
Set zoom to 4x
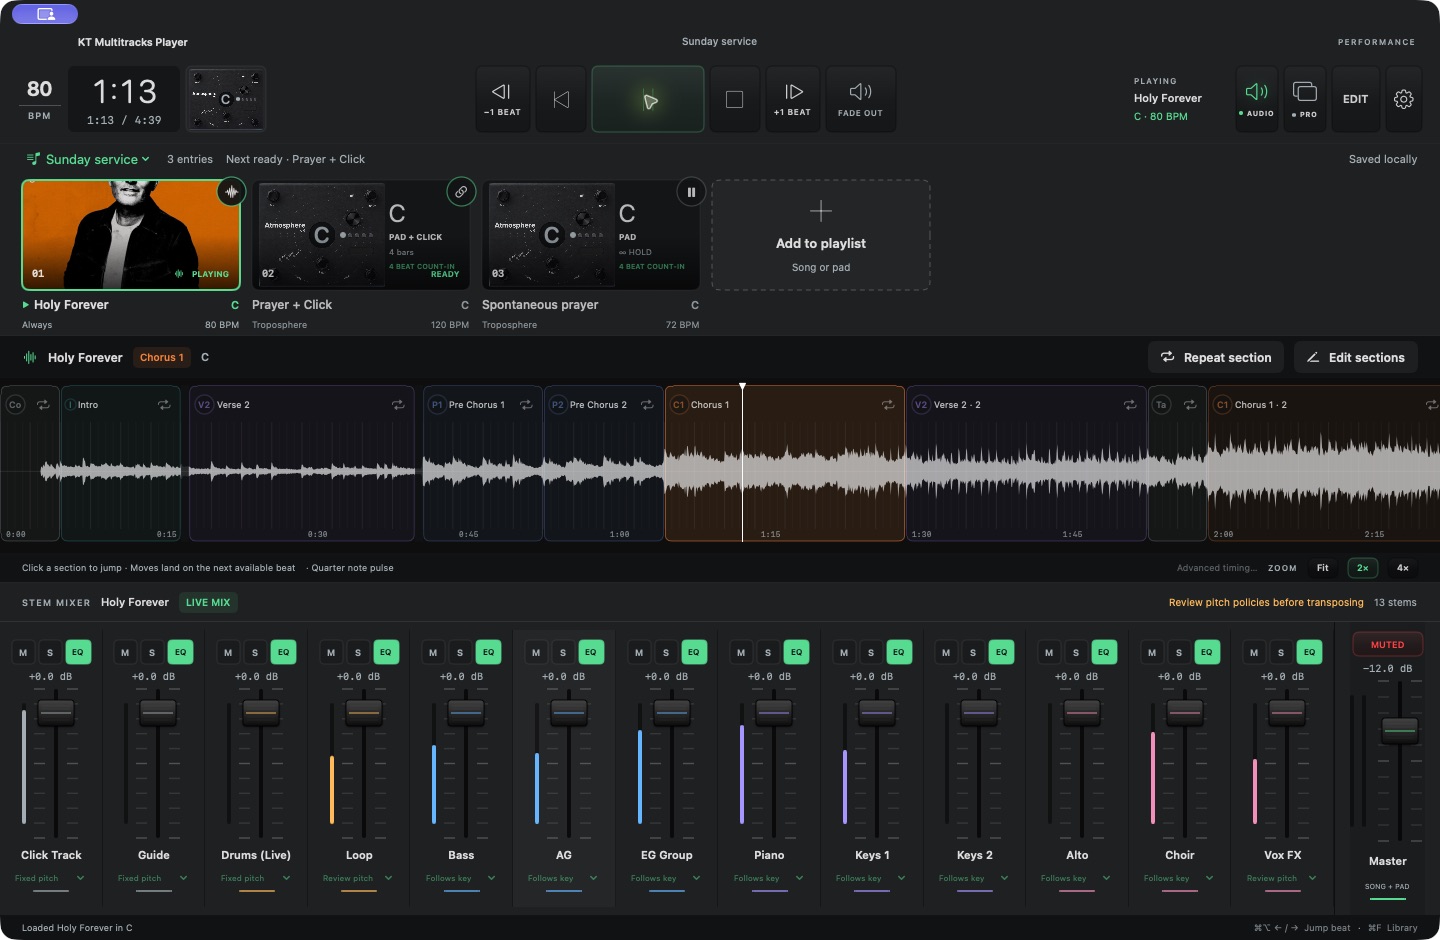pyautogui.click(x=1402, y=568)
